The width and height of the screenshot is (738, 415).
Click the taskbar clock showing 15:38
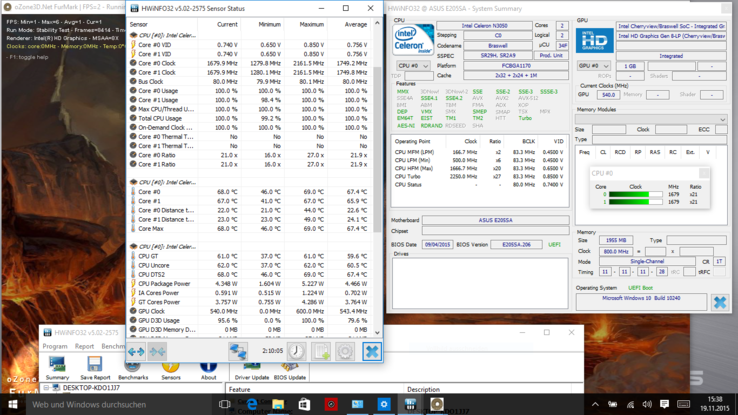(x=714, y=404)
